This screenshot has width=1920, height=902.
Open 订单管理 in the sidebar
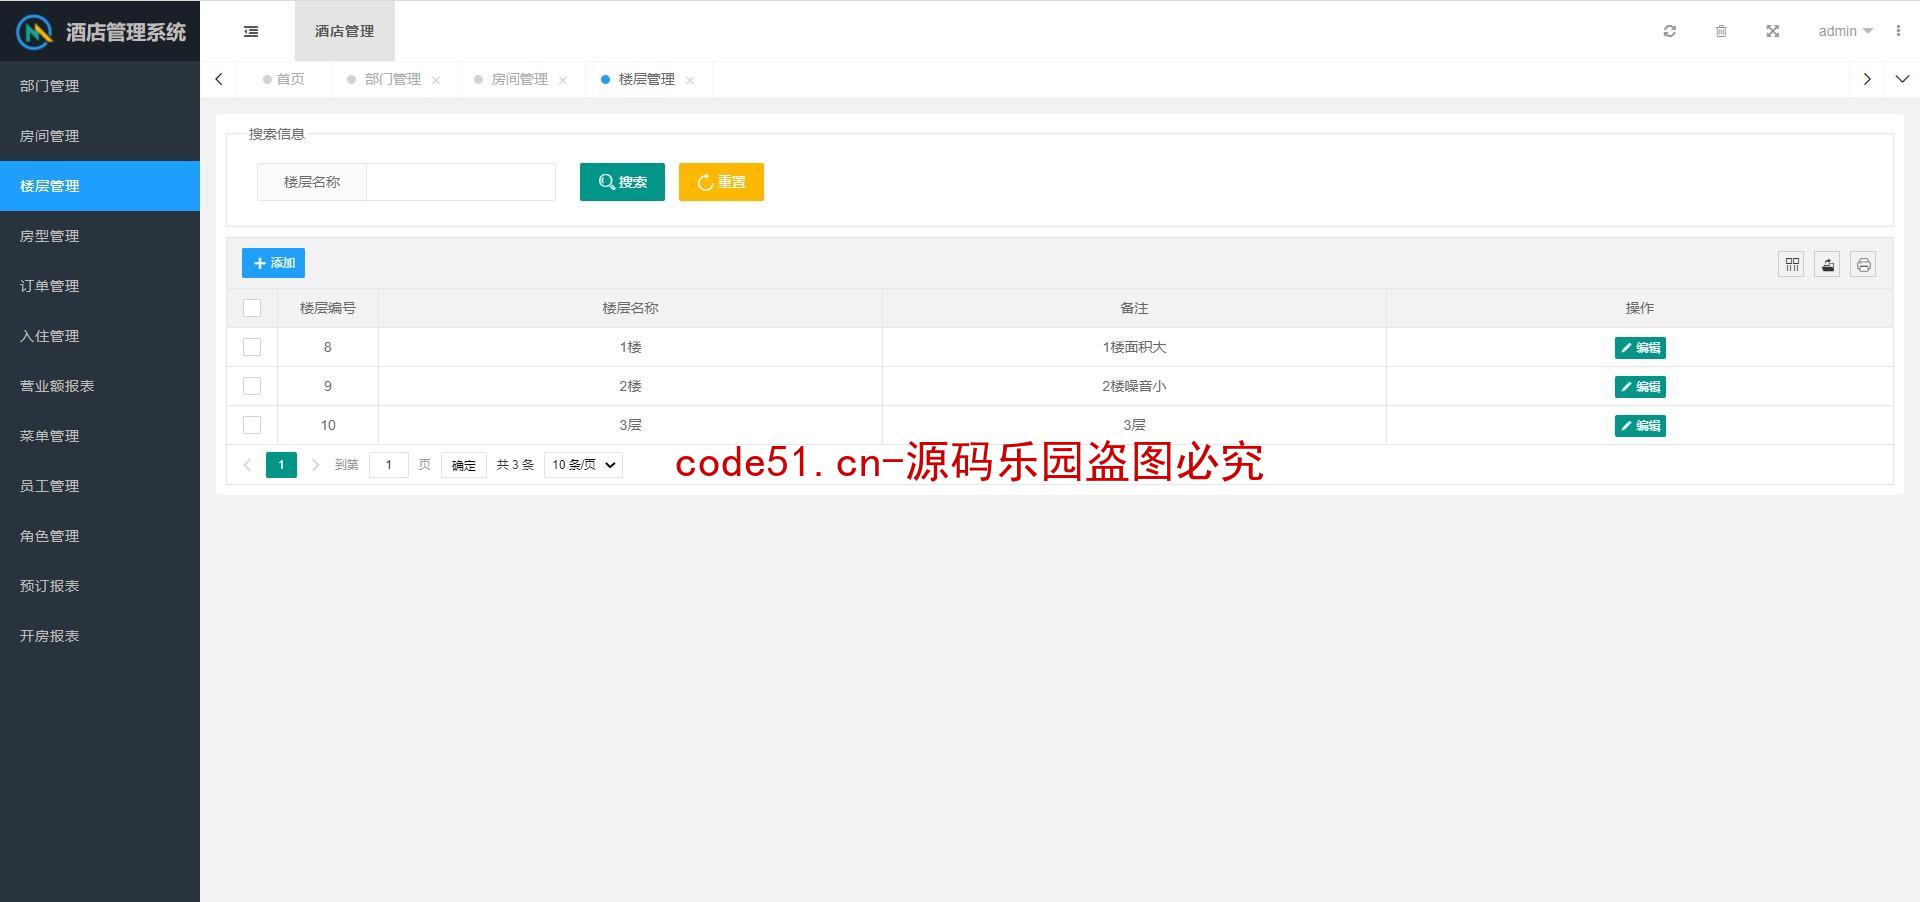point(100,286)
